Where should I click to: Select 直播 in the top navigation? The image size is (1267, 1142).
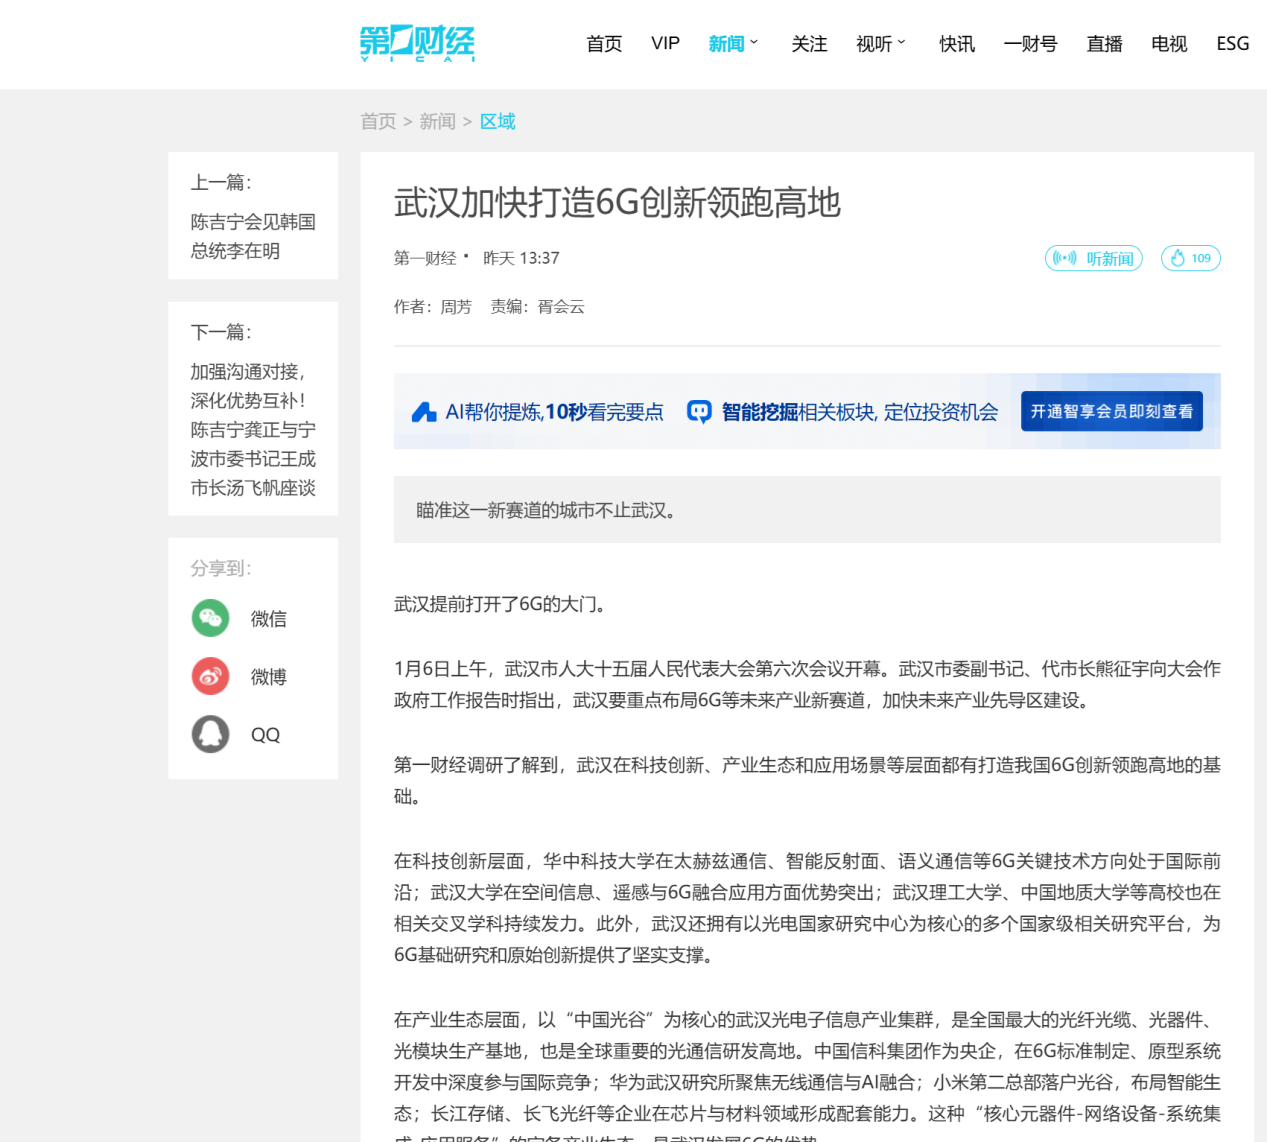click(x=1104, y=44)
